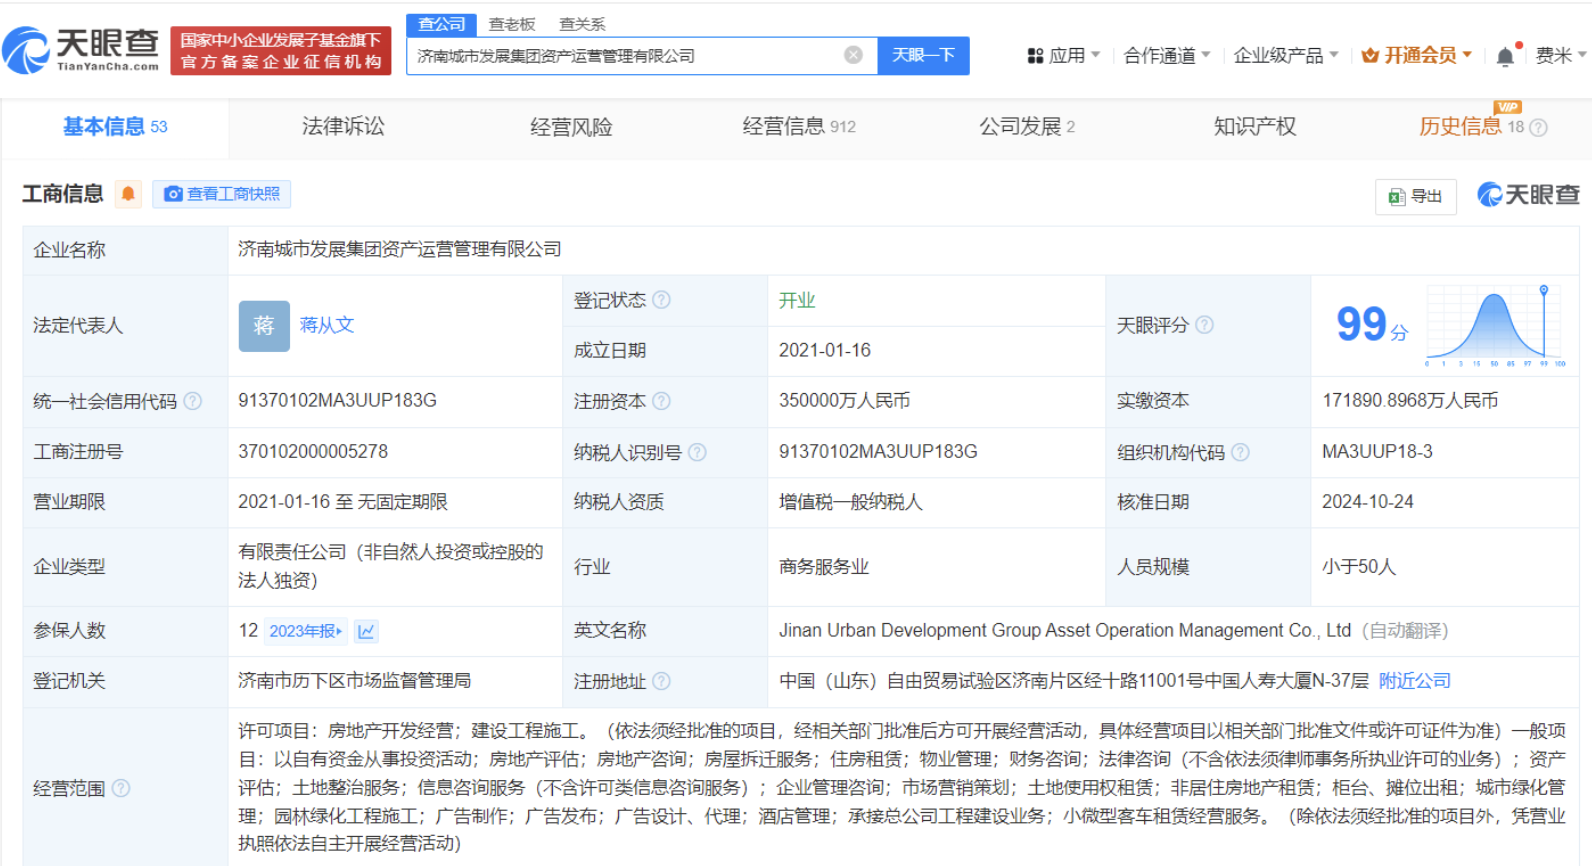Expand the 企业级产品 dropdown

(x=1285, y=56)
